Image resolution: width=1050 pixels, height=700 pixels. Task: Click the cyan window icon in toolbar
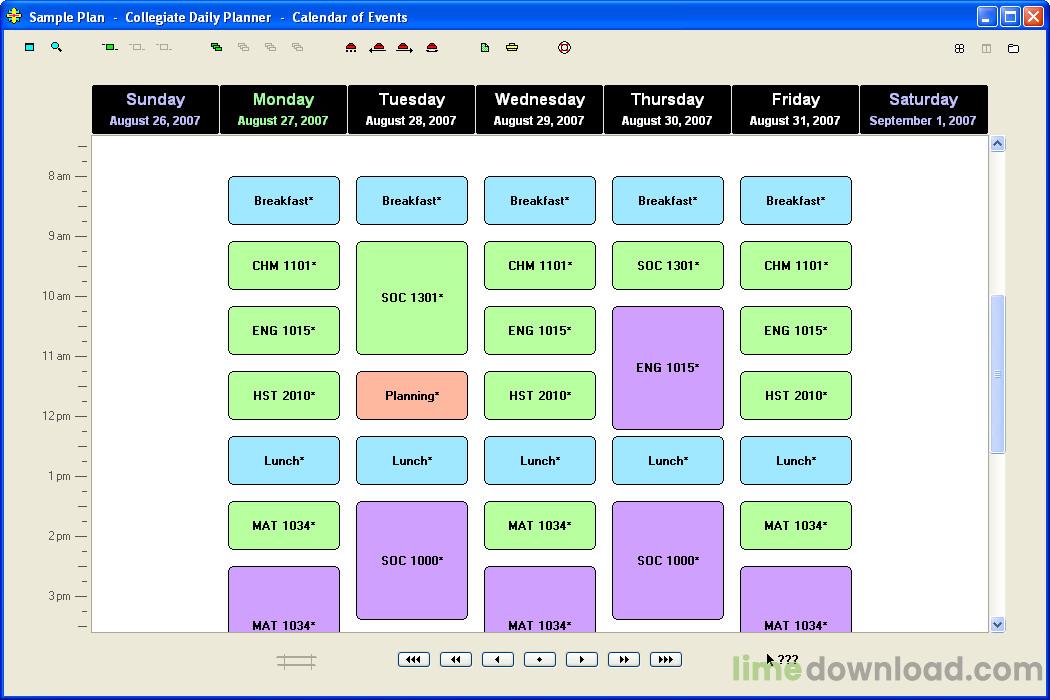30,47
